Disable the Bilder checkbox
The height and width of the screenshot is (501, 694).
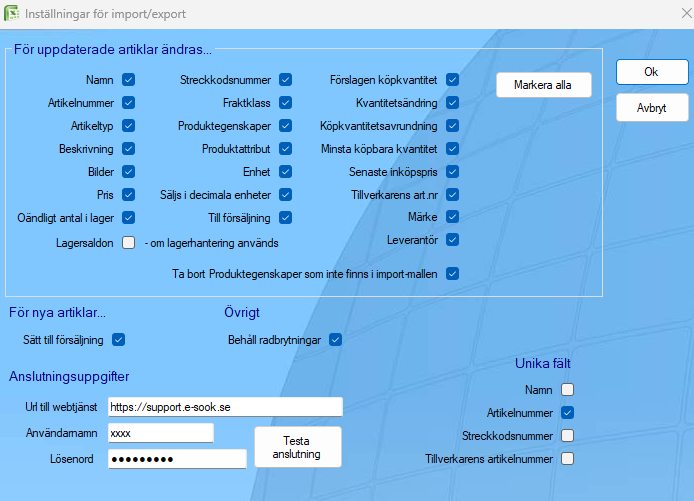[128, 172]
